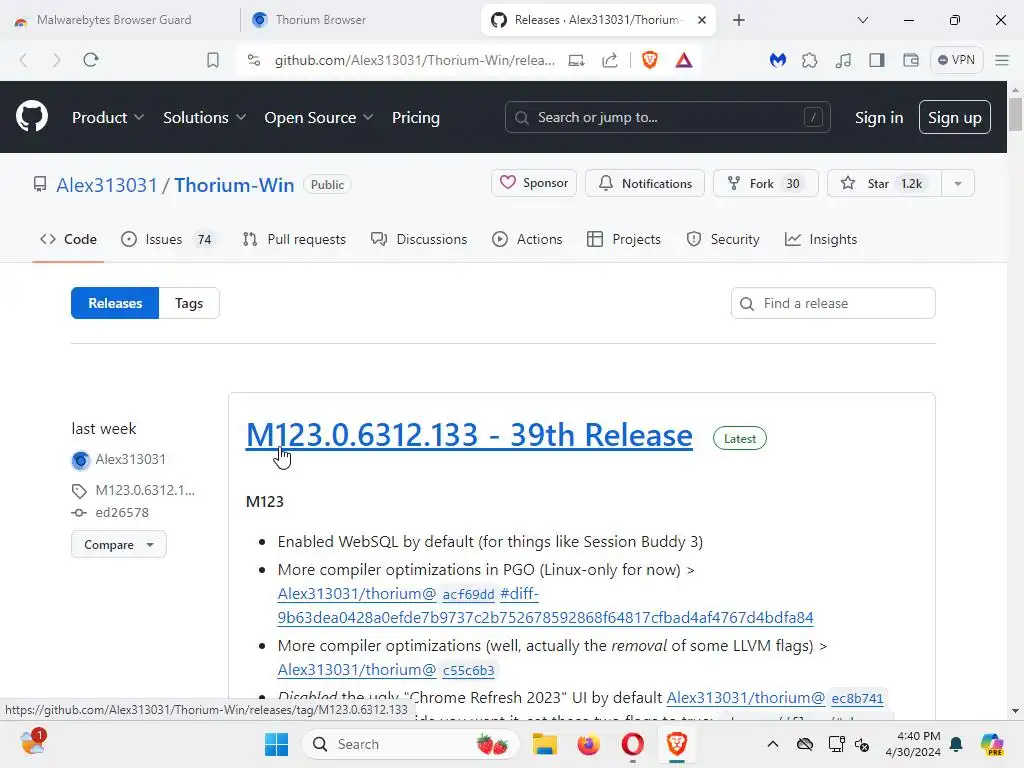Focus the Search or jump to field
Image resolution: width=1024 pixels, height=768 pixels.
click(667, 118)
